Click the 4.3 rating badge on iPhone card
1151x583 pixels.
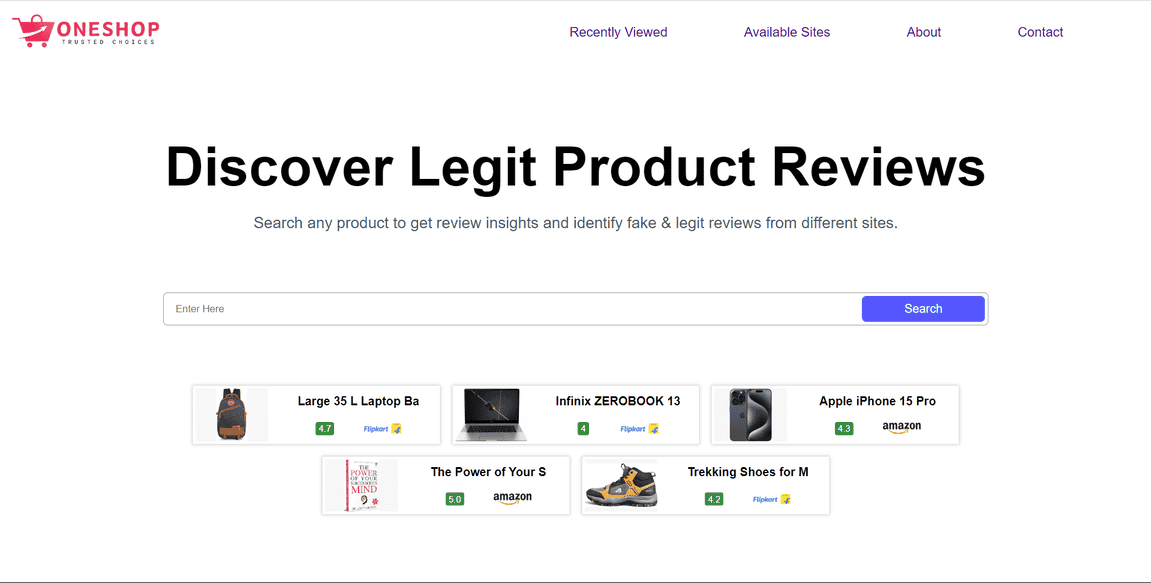point(844,429)
